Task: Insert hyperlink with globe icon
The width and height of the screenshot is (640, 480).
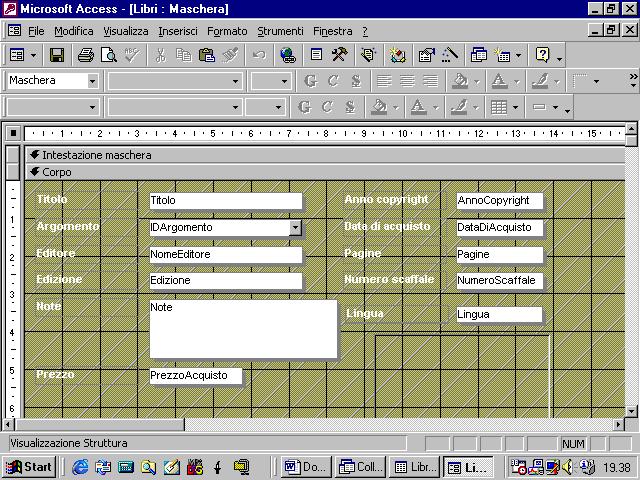Action: coord(288,55)
